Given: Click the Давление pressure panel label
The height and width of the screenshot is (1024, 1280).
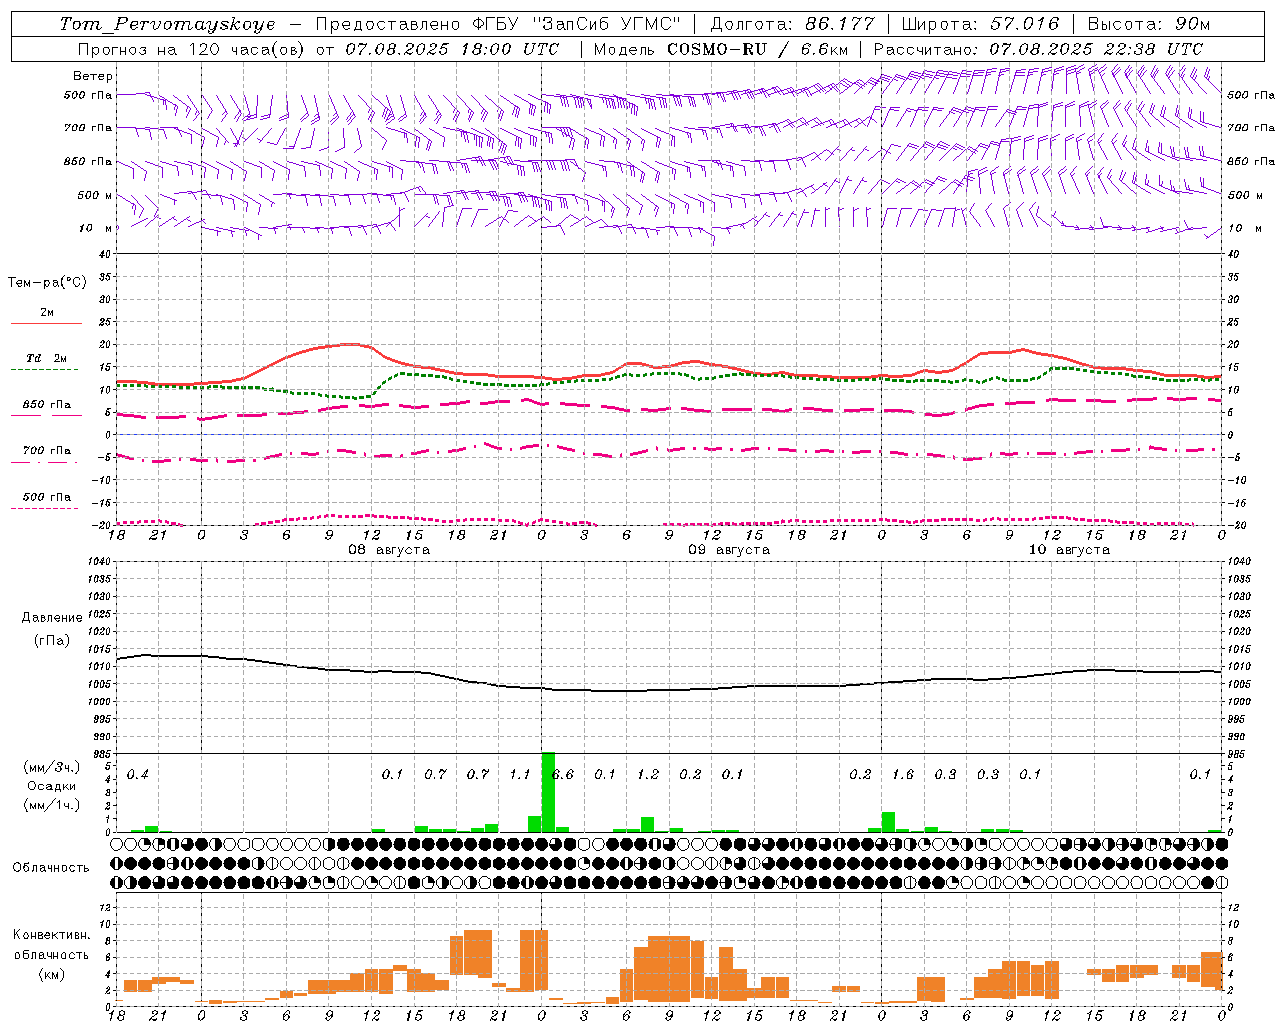Looking at the screenshot, I should click(52, 618).
